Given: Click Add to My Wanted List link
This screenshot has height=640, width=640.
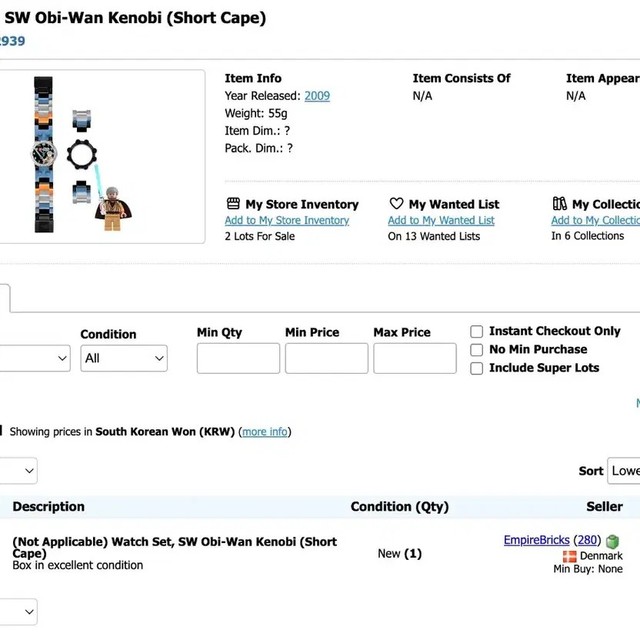Looking at the screenshot, I should (x=441, y=220).
